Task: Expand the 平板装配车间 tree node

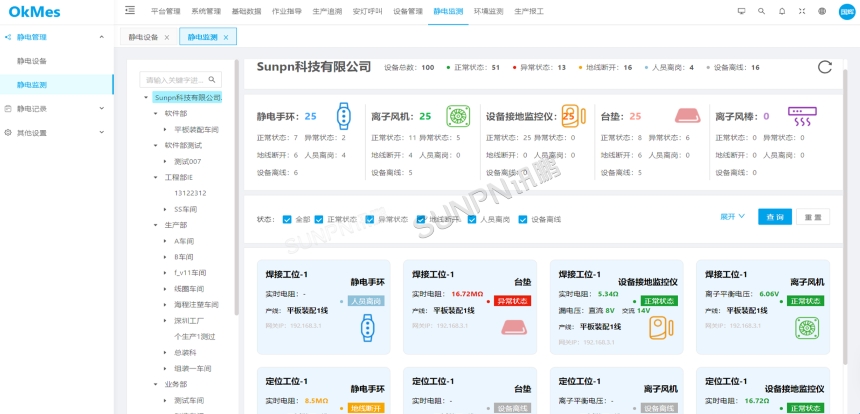Action: coord(165,129)
